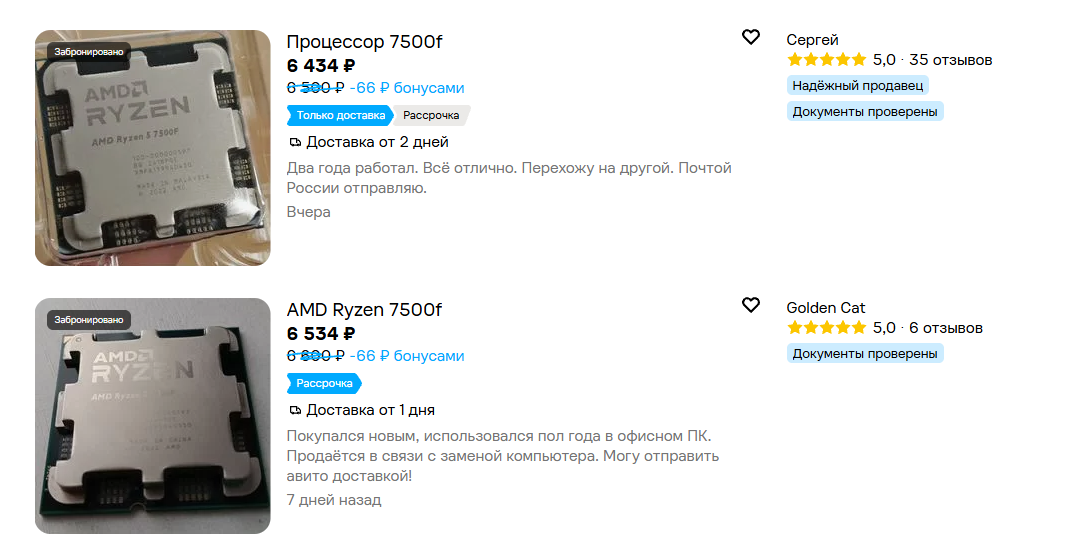Open the first Ryzen 5 7500F photo
The image size is (1092, 548).
[153, 148]
